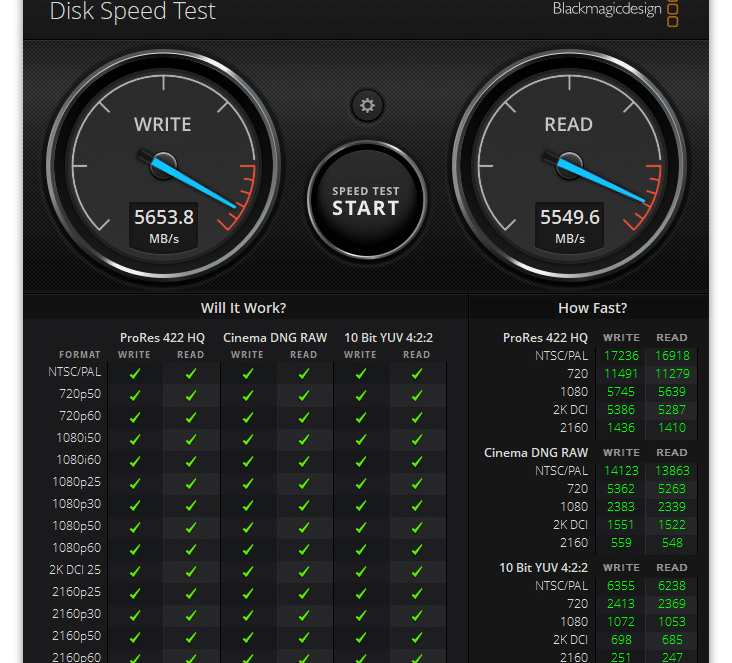
Task: Click Cinema DNG NTSC/PAL write value 14123
Action: click(x=621, y=471)
